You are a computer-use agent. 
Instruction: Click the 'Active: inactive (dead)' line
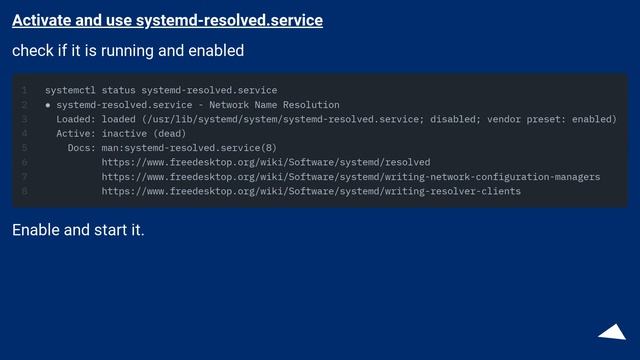pos(121,133)
